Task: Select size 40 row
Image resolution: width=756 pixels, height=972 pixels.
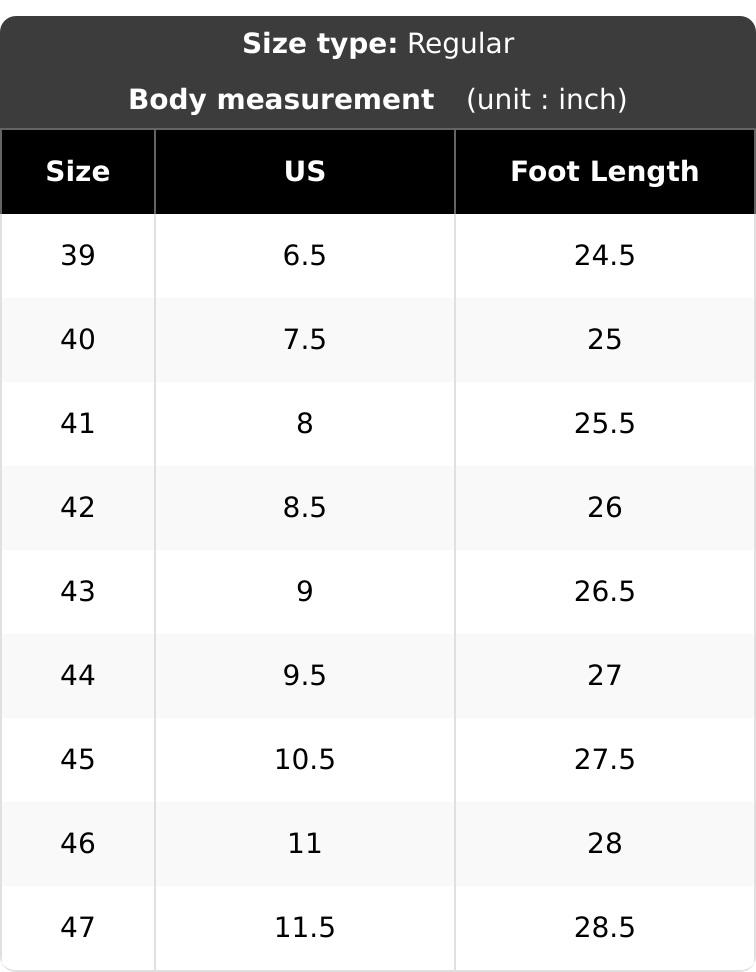Action: point(378,340)
